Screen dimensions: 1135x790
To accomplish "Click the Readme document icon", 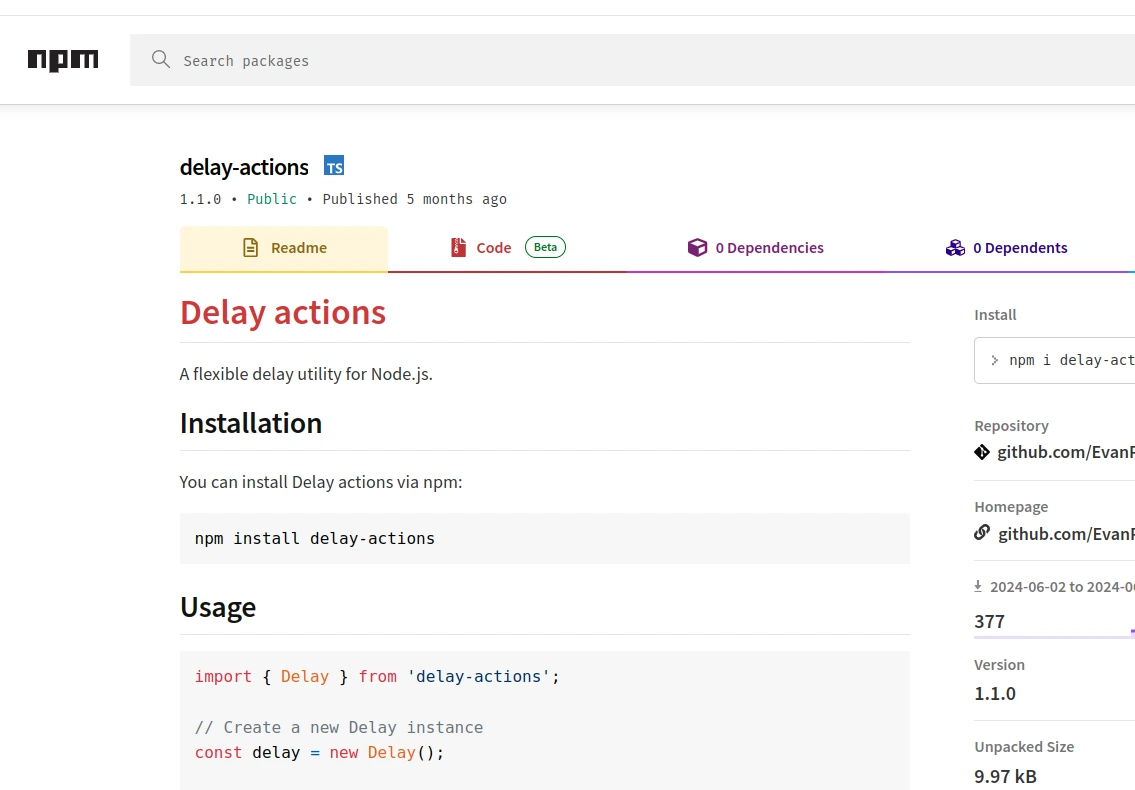I will click(250, 248).
